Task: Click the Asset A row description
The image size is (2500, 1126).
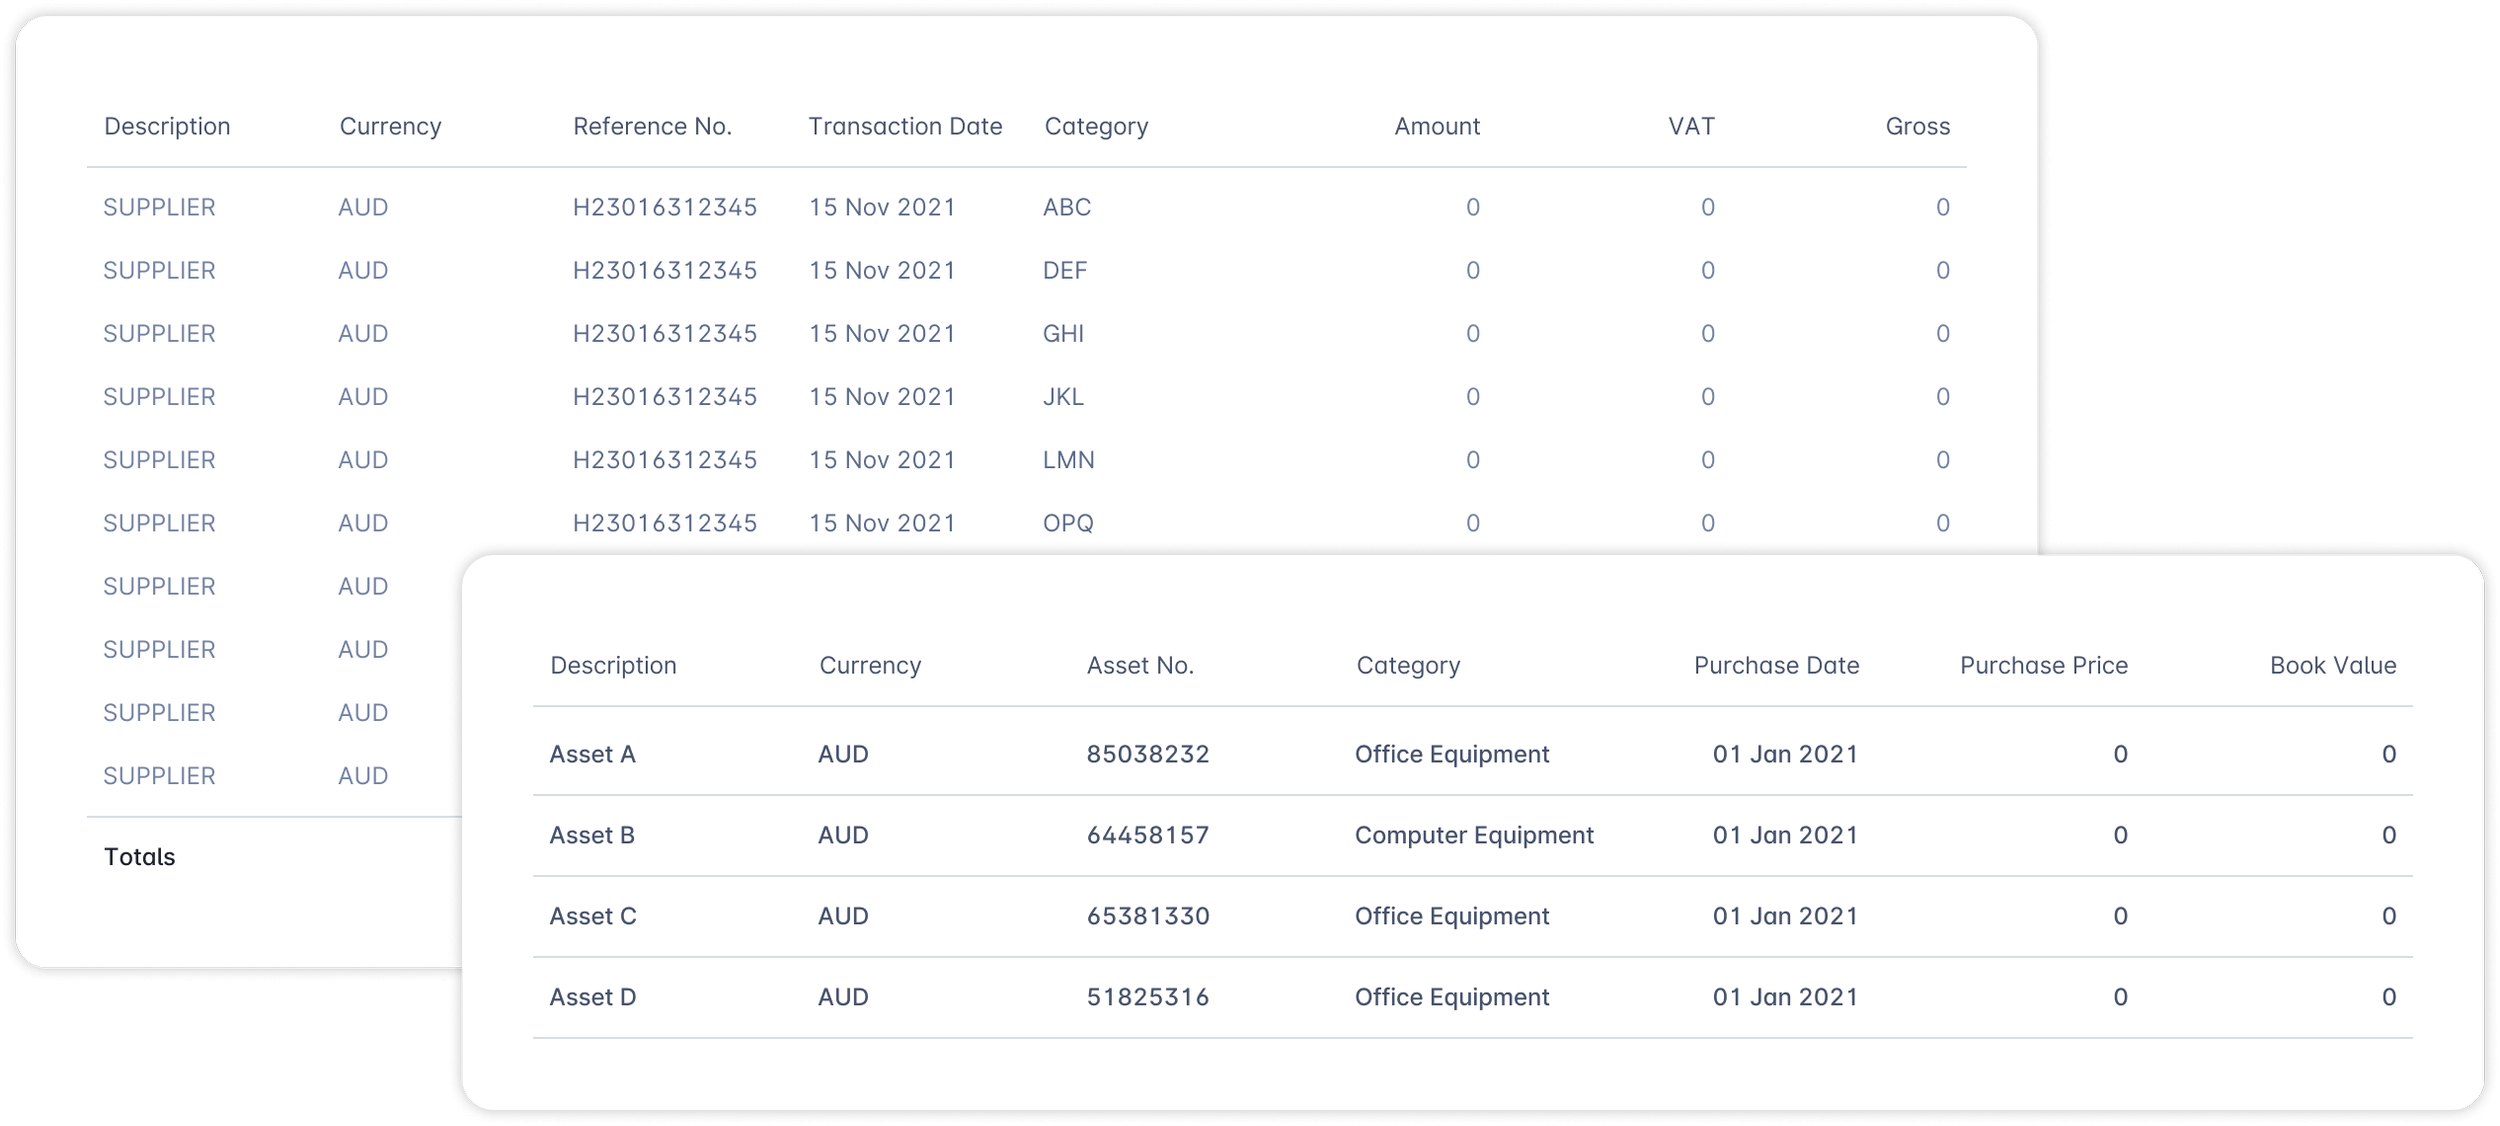Action: pyautogui.click(x=592, y=754)
